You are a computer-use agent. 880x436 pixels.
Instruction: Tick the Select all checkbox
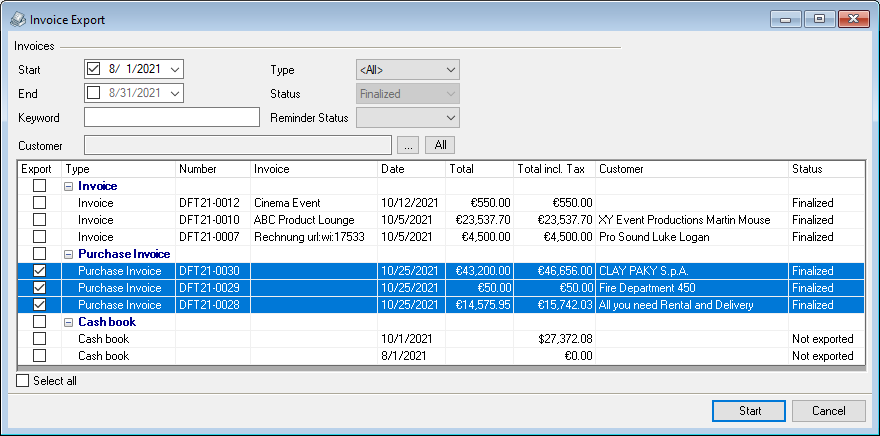24,381
